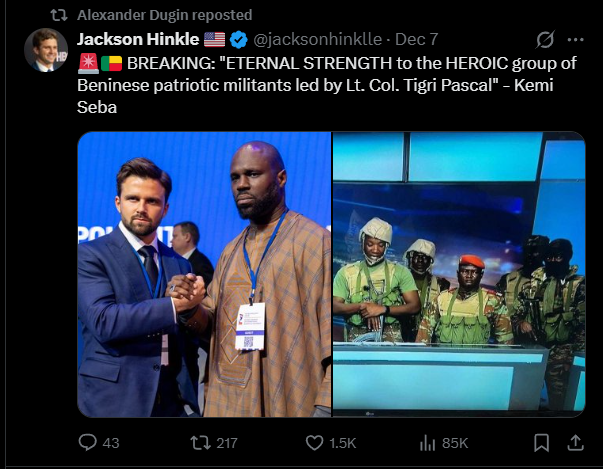This screenshot has height=469, width=603.
Task: Open Jackson Hinkle's profile picture
Action: coord(45,51)
